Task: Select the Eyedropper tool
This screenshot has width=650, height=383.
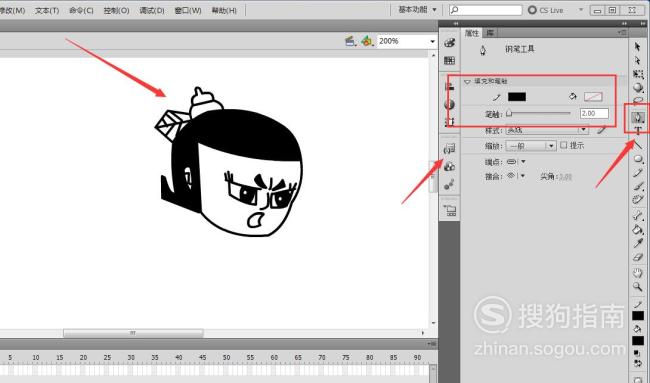Action: pos(638,243)
